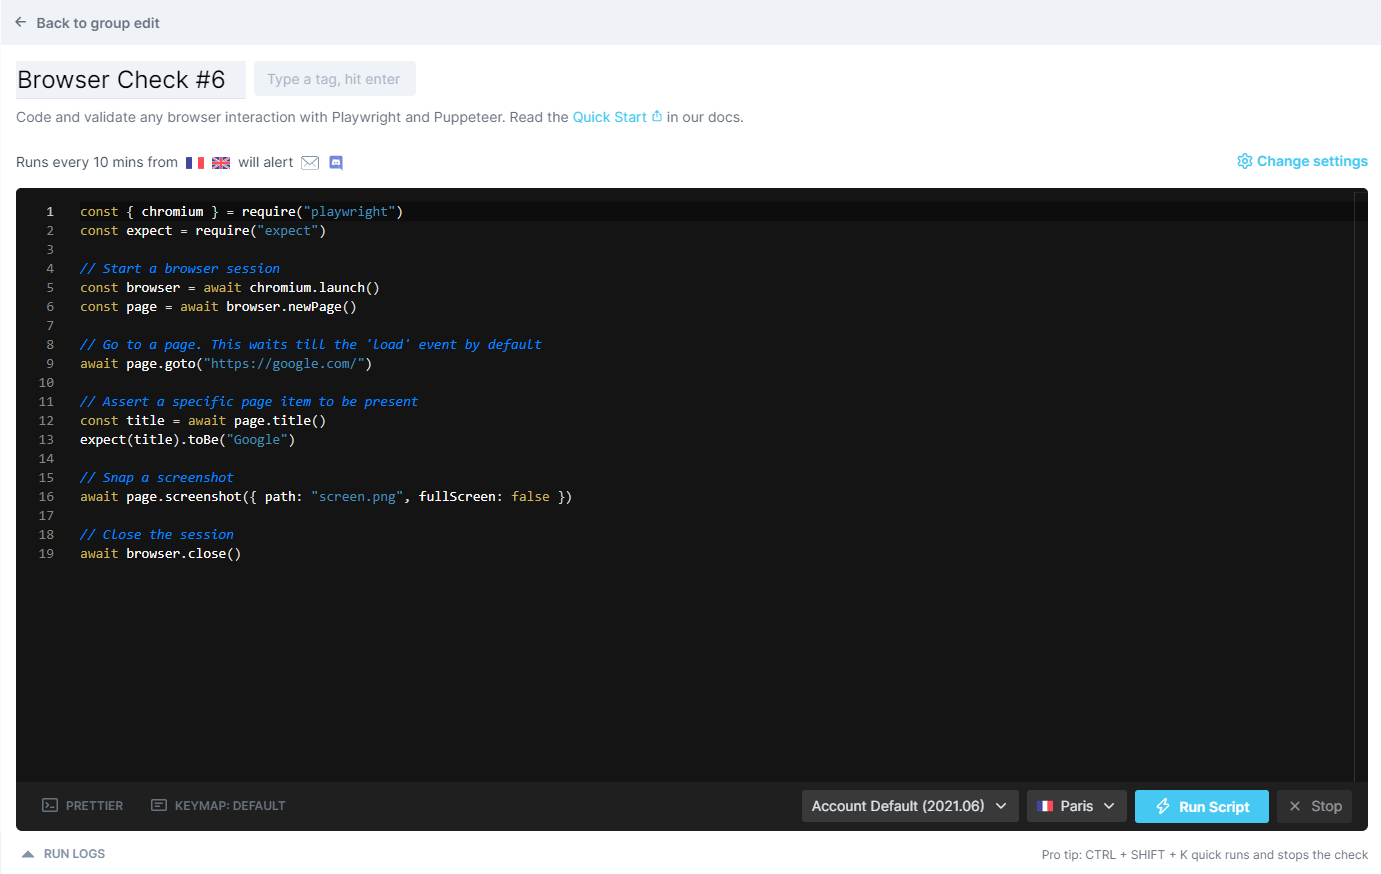This screenshot has width=1381, height=874.
Task: Select the UK flag location icon
Action: pyautogui.click(x=221, y=162)
